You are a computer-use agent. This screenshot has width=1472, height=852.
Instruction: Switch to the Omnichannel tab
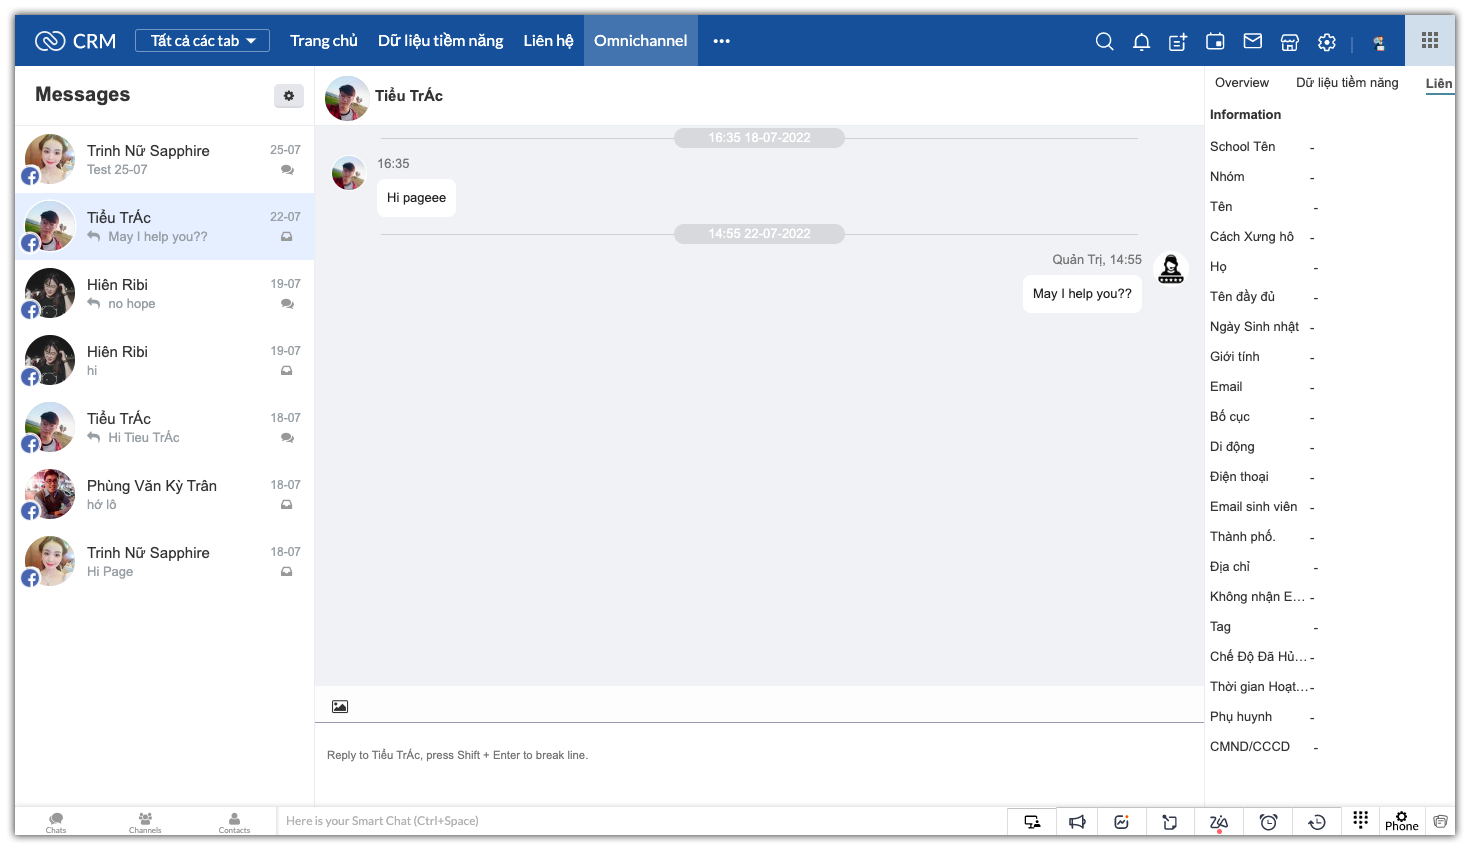(x=640, y=41)
